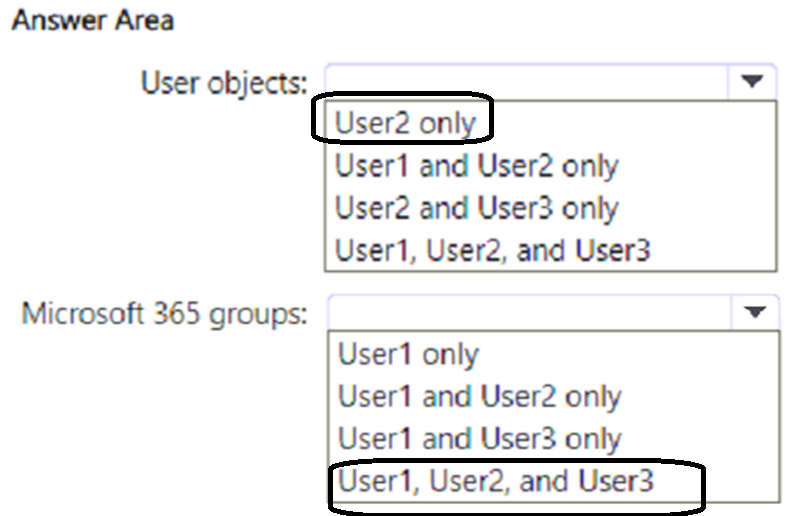Choose 'User1 and User2 only' under User objects
797x516 pixels.
pos(477,165)
